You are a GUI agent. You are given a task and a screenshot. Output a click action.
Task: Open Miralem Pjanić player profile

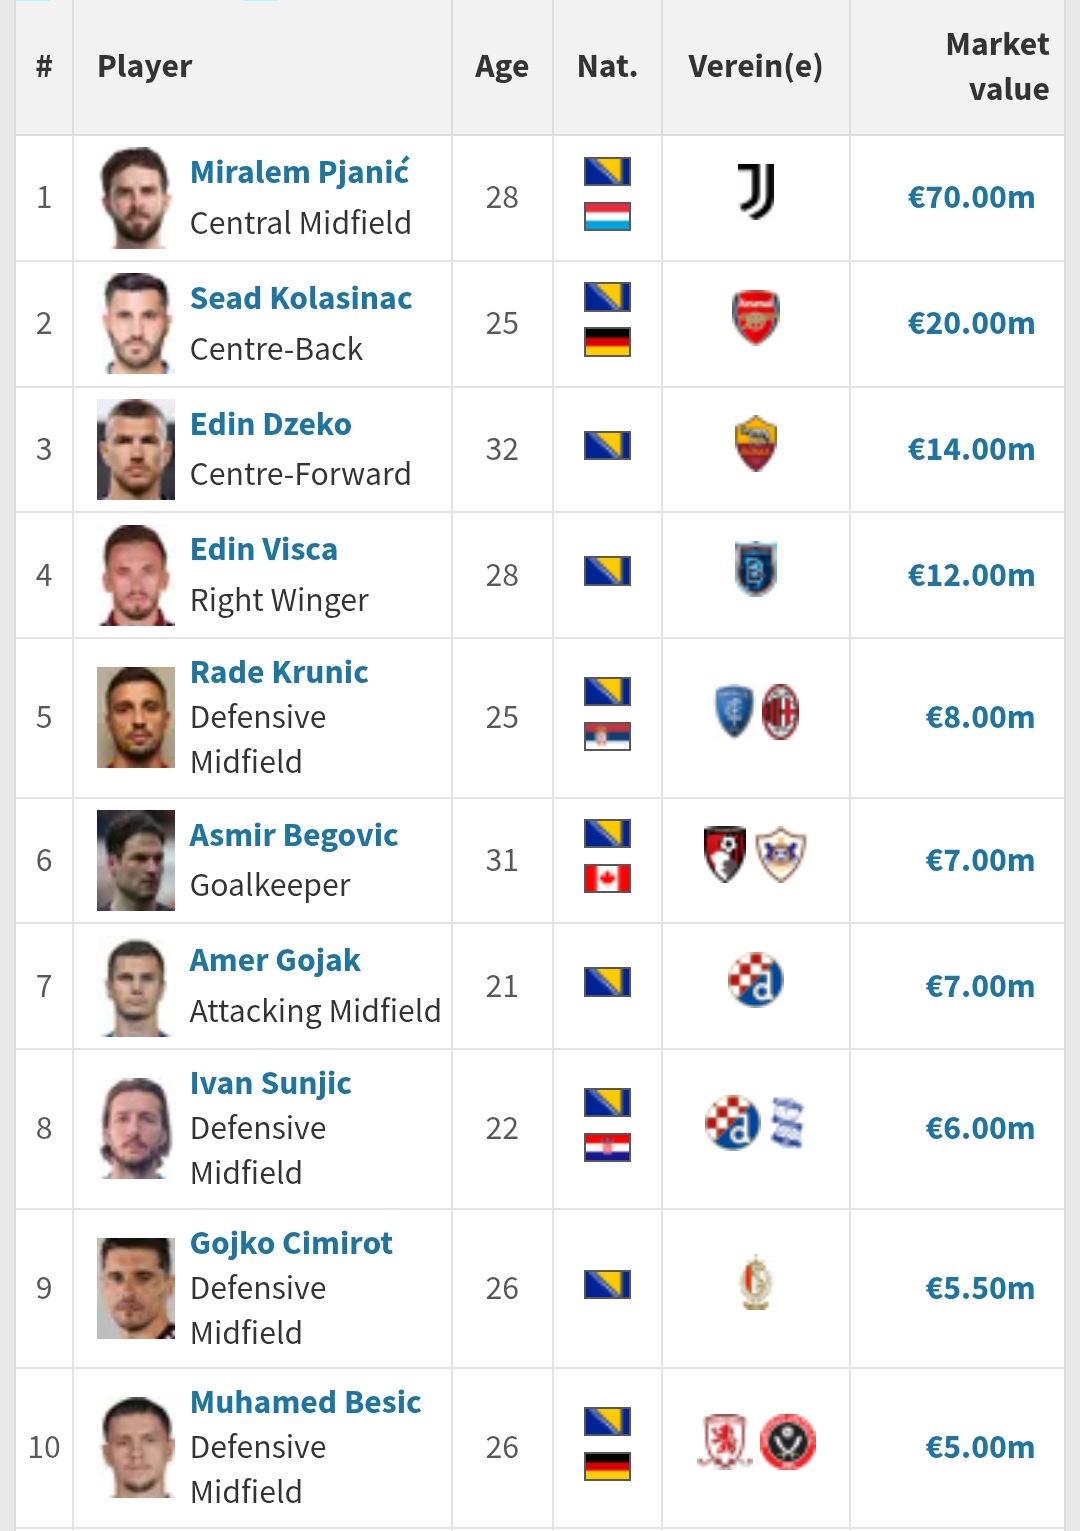(300, 172)
